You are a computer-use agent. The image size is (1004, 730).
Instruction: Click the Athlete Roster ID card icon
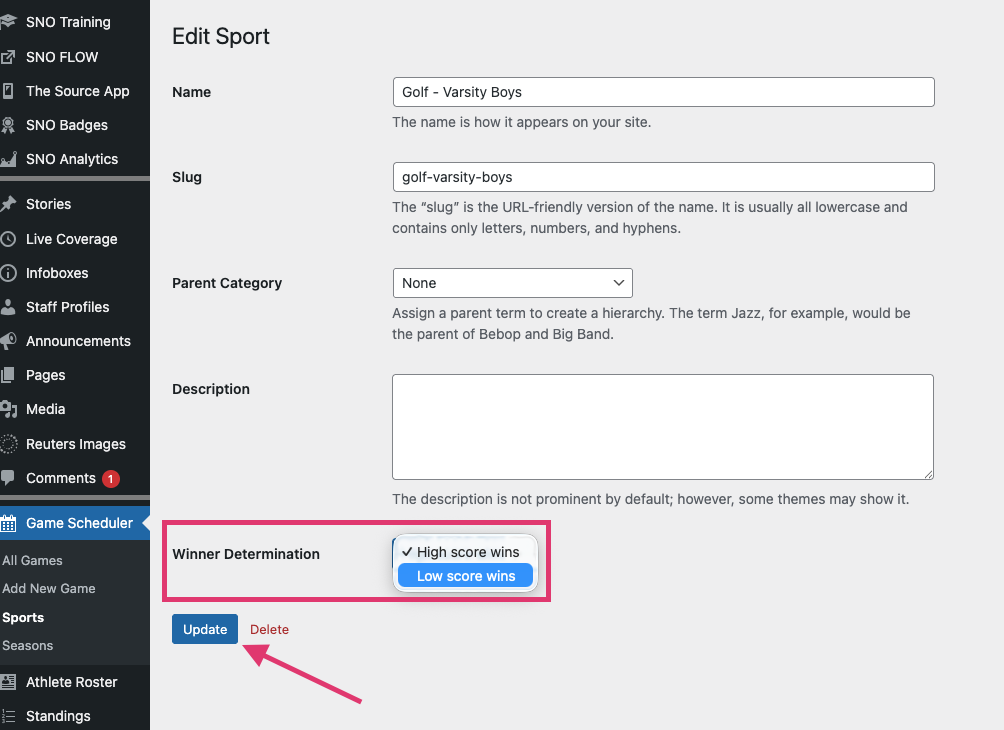click(x=8, y=682)
